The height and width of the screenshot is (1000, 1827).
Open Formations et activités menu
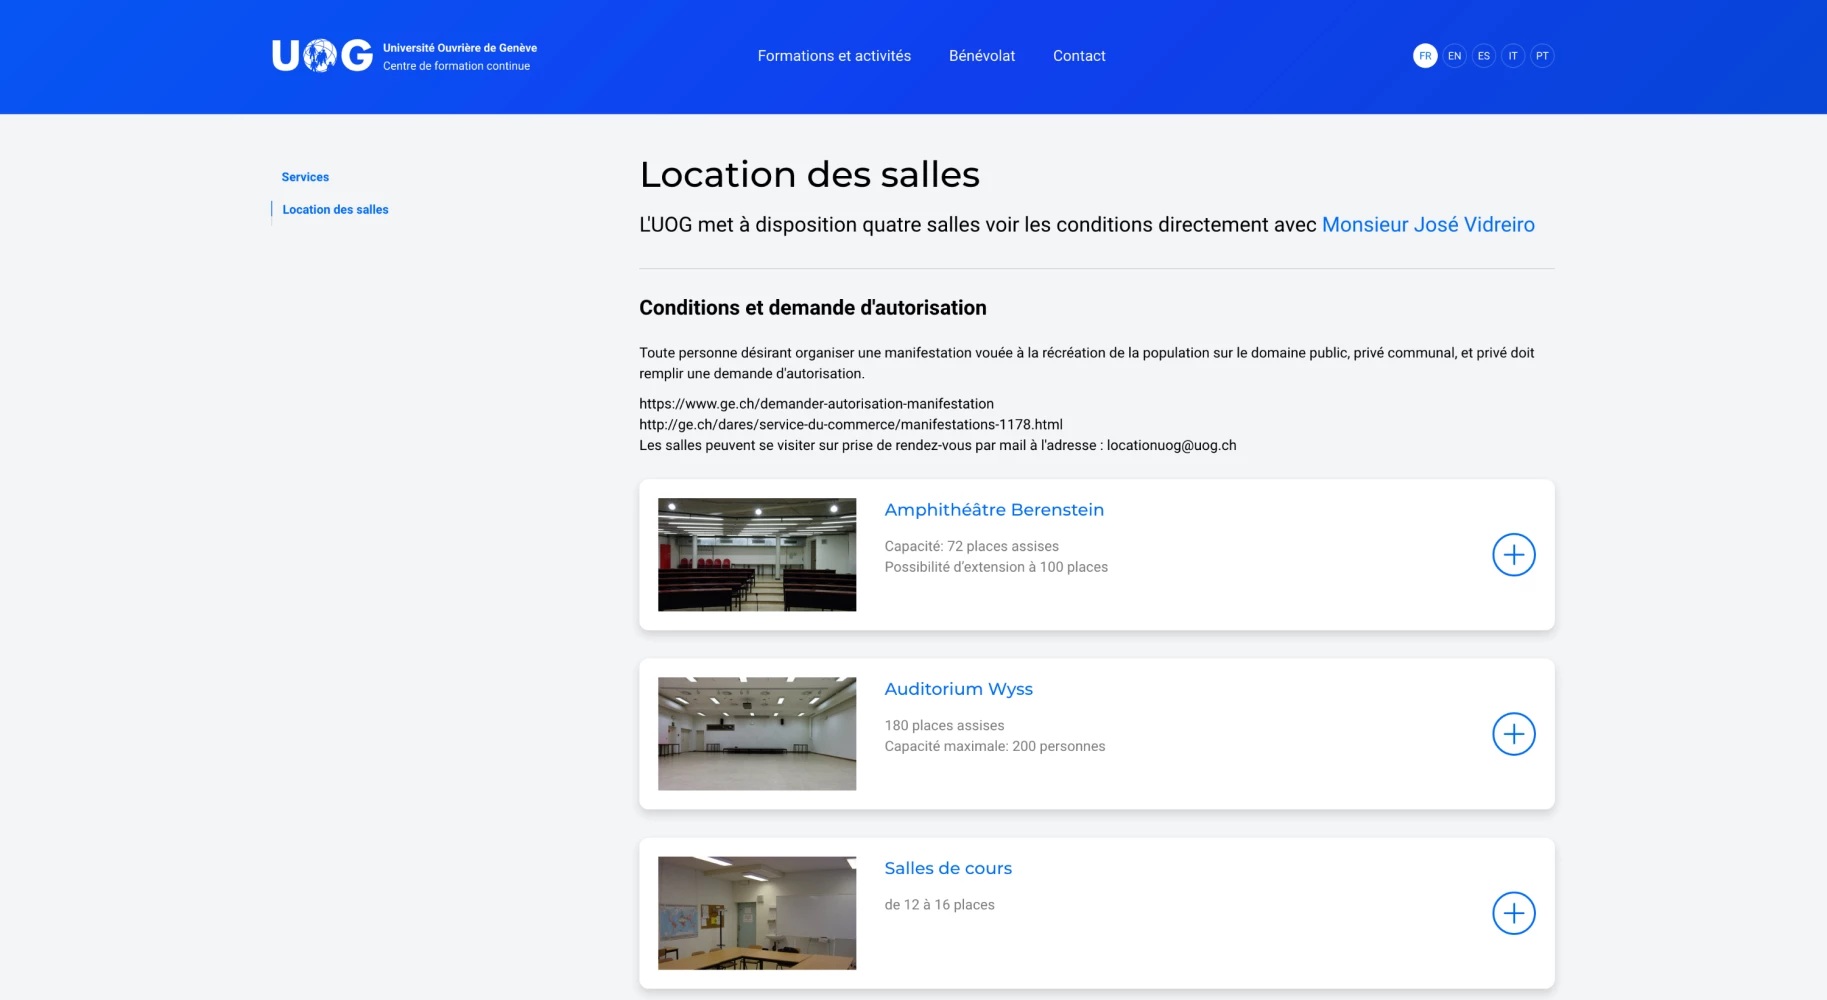[834, 56]
